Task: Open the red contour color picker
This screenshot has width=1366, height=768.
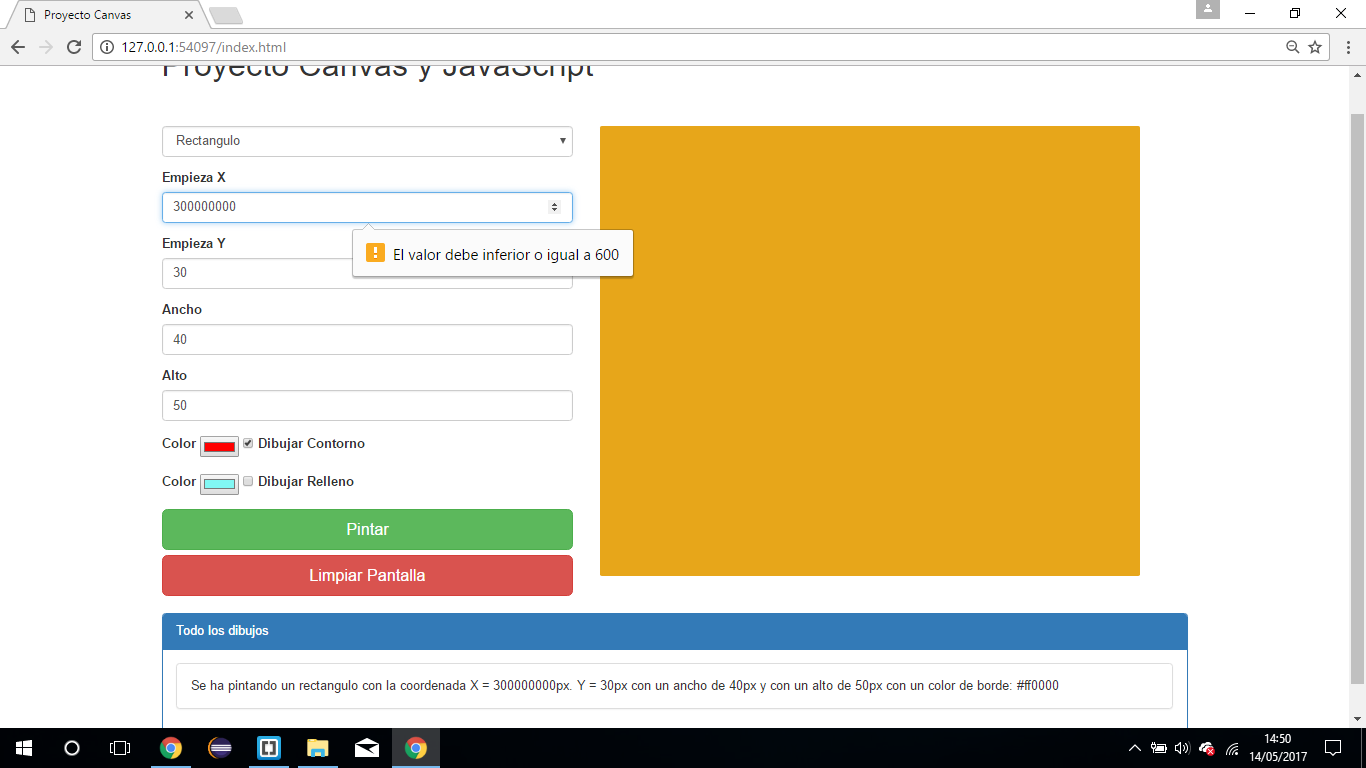Action: point(219,446)
